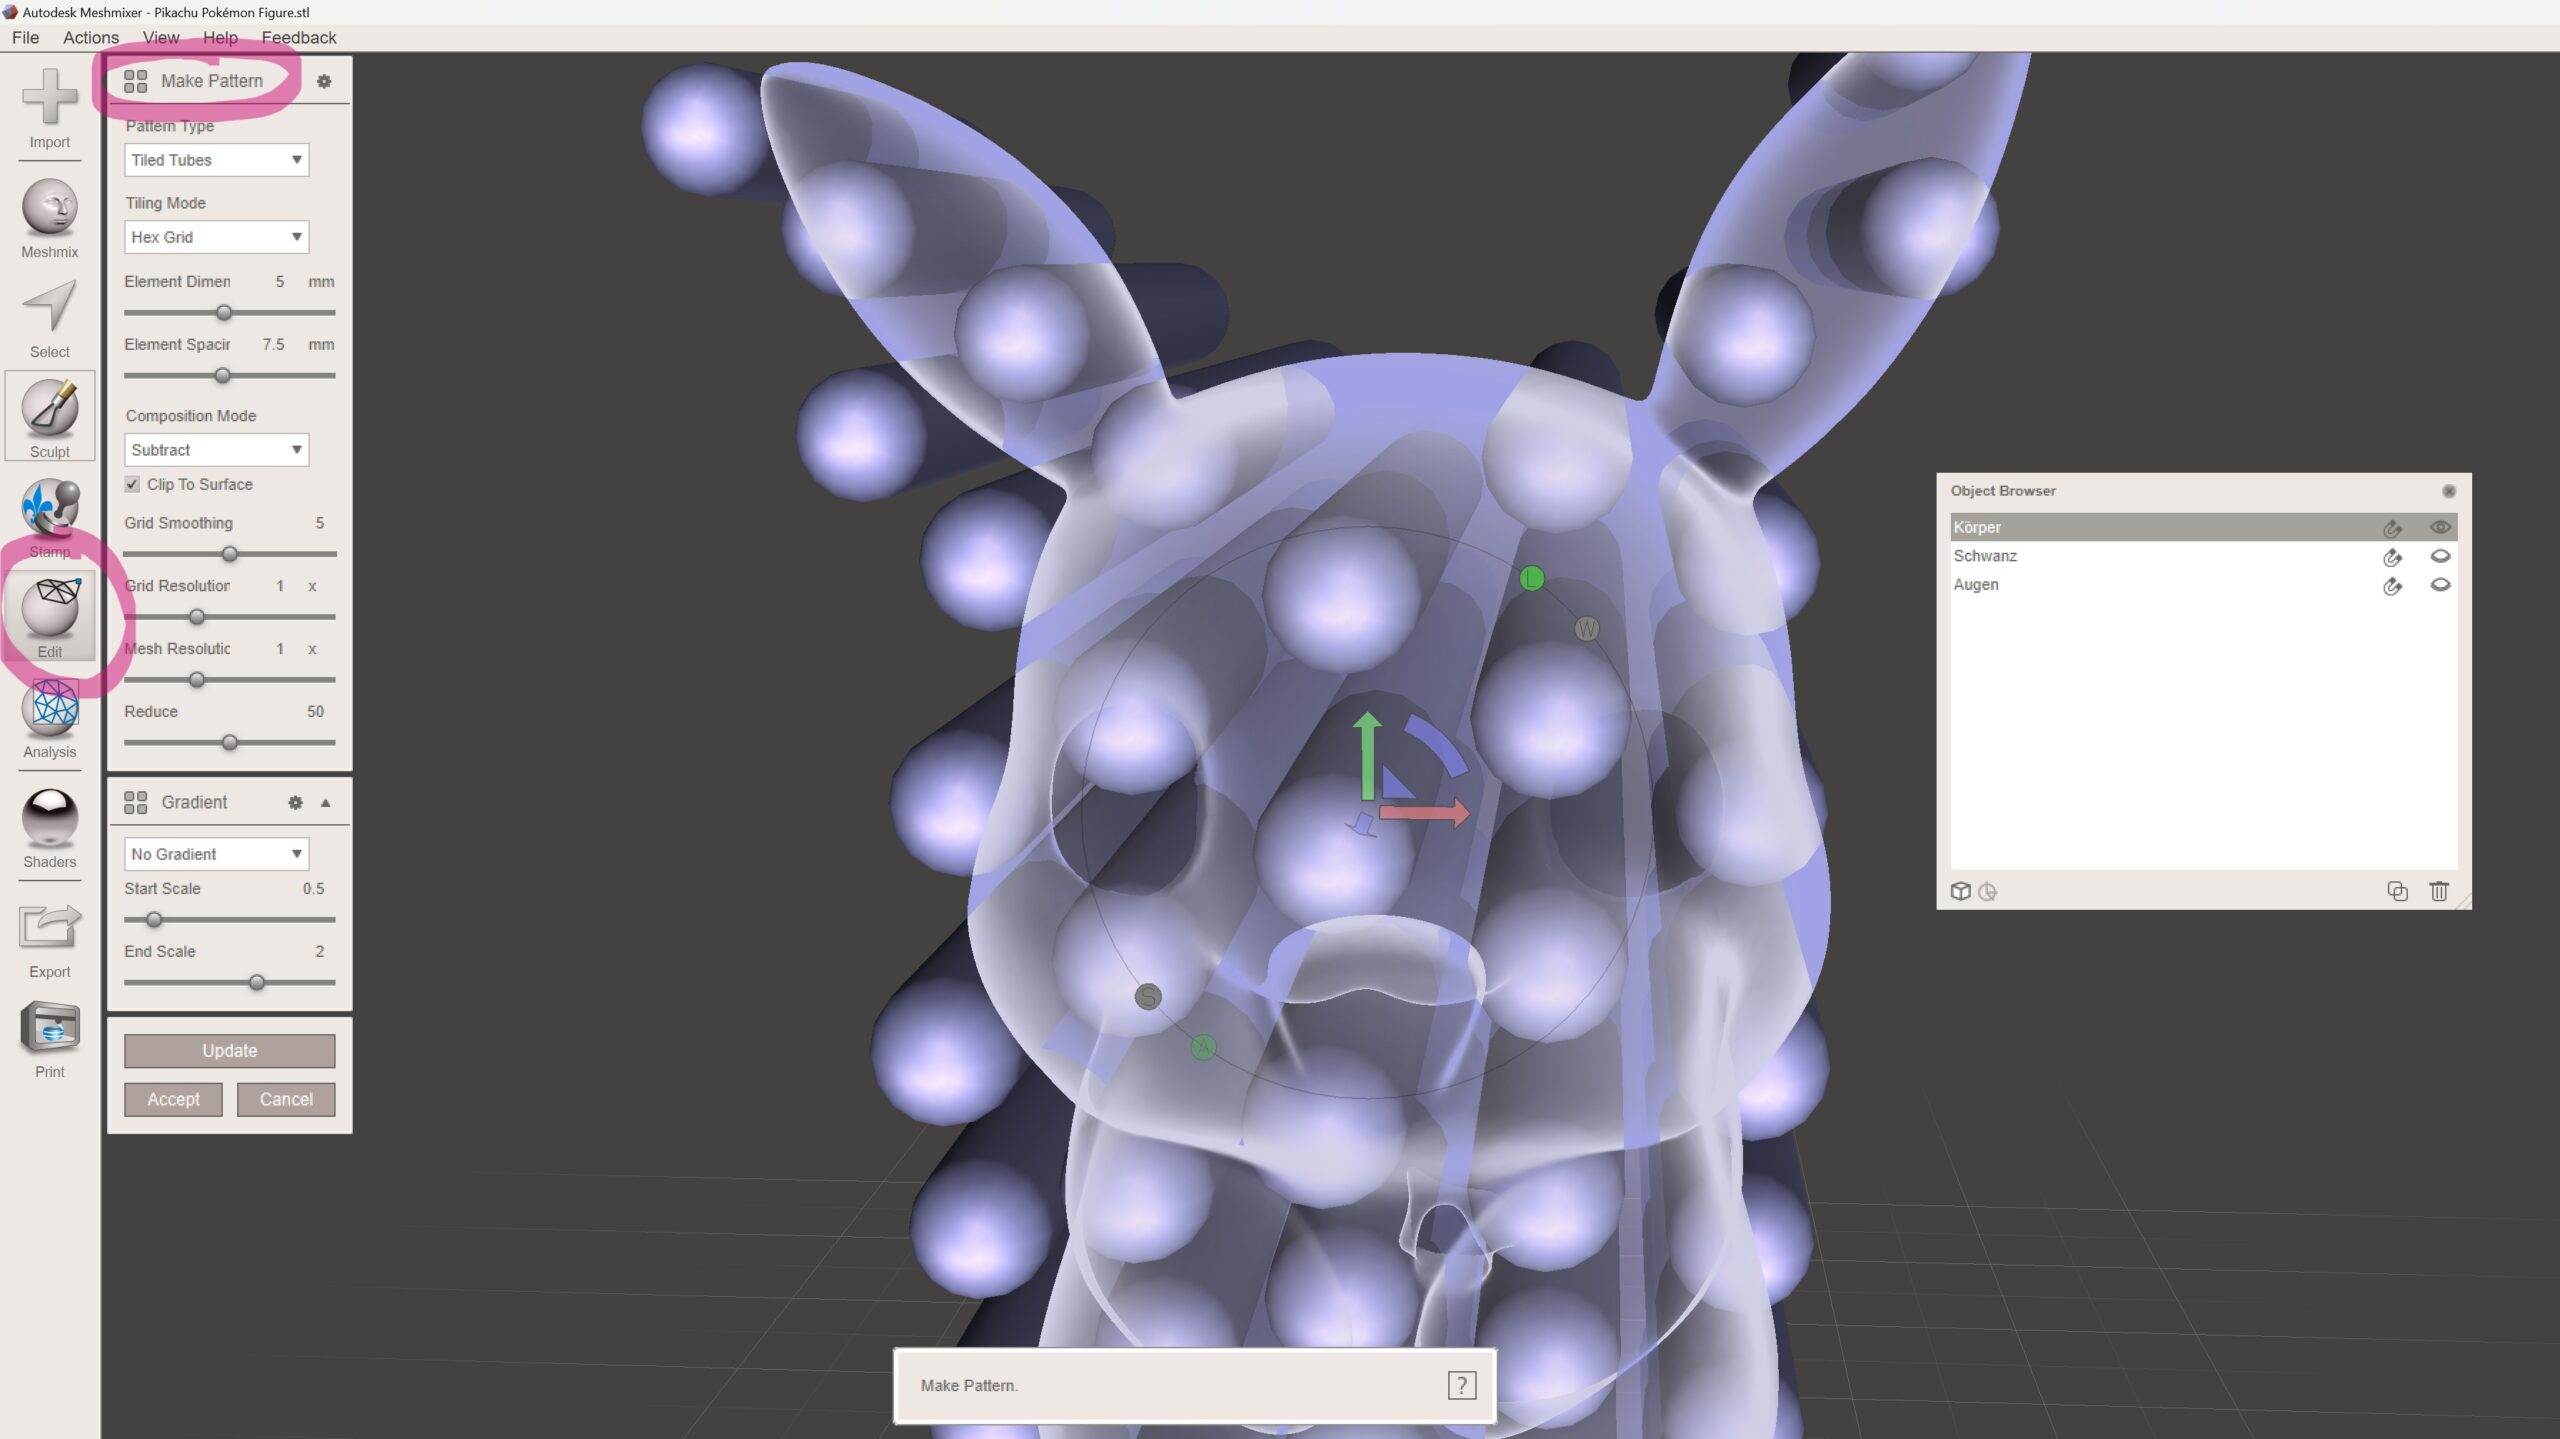Screen dimensions: 2560x1439
Task: Open the Composition Mode Subtract dropdown
Action: coord(216,450)
